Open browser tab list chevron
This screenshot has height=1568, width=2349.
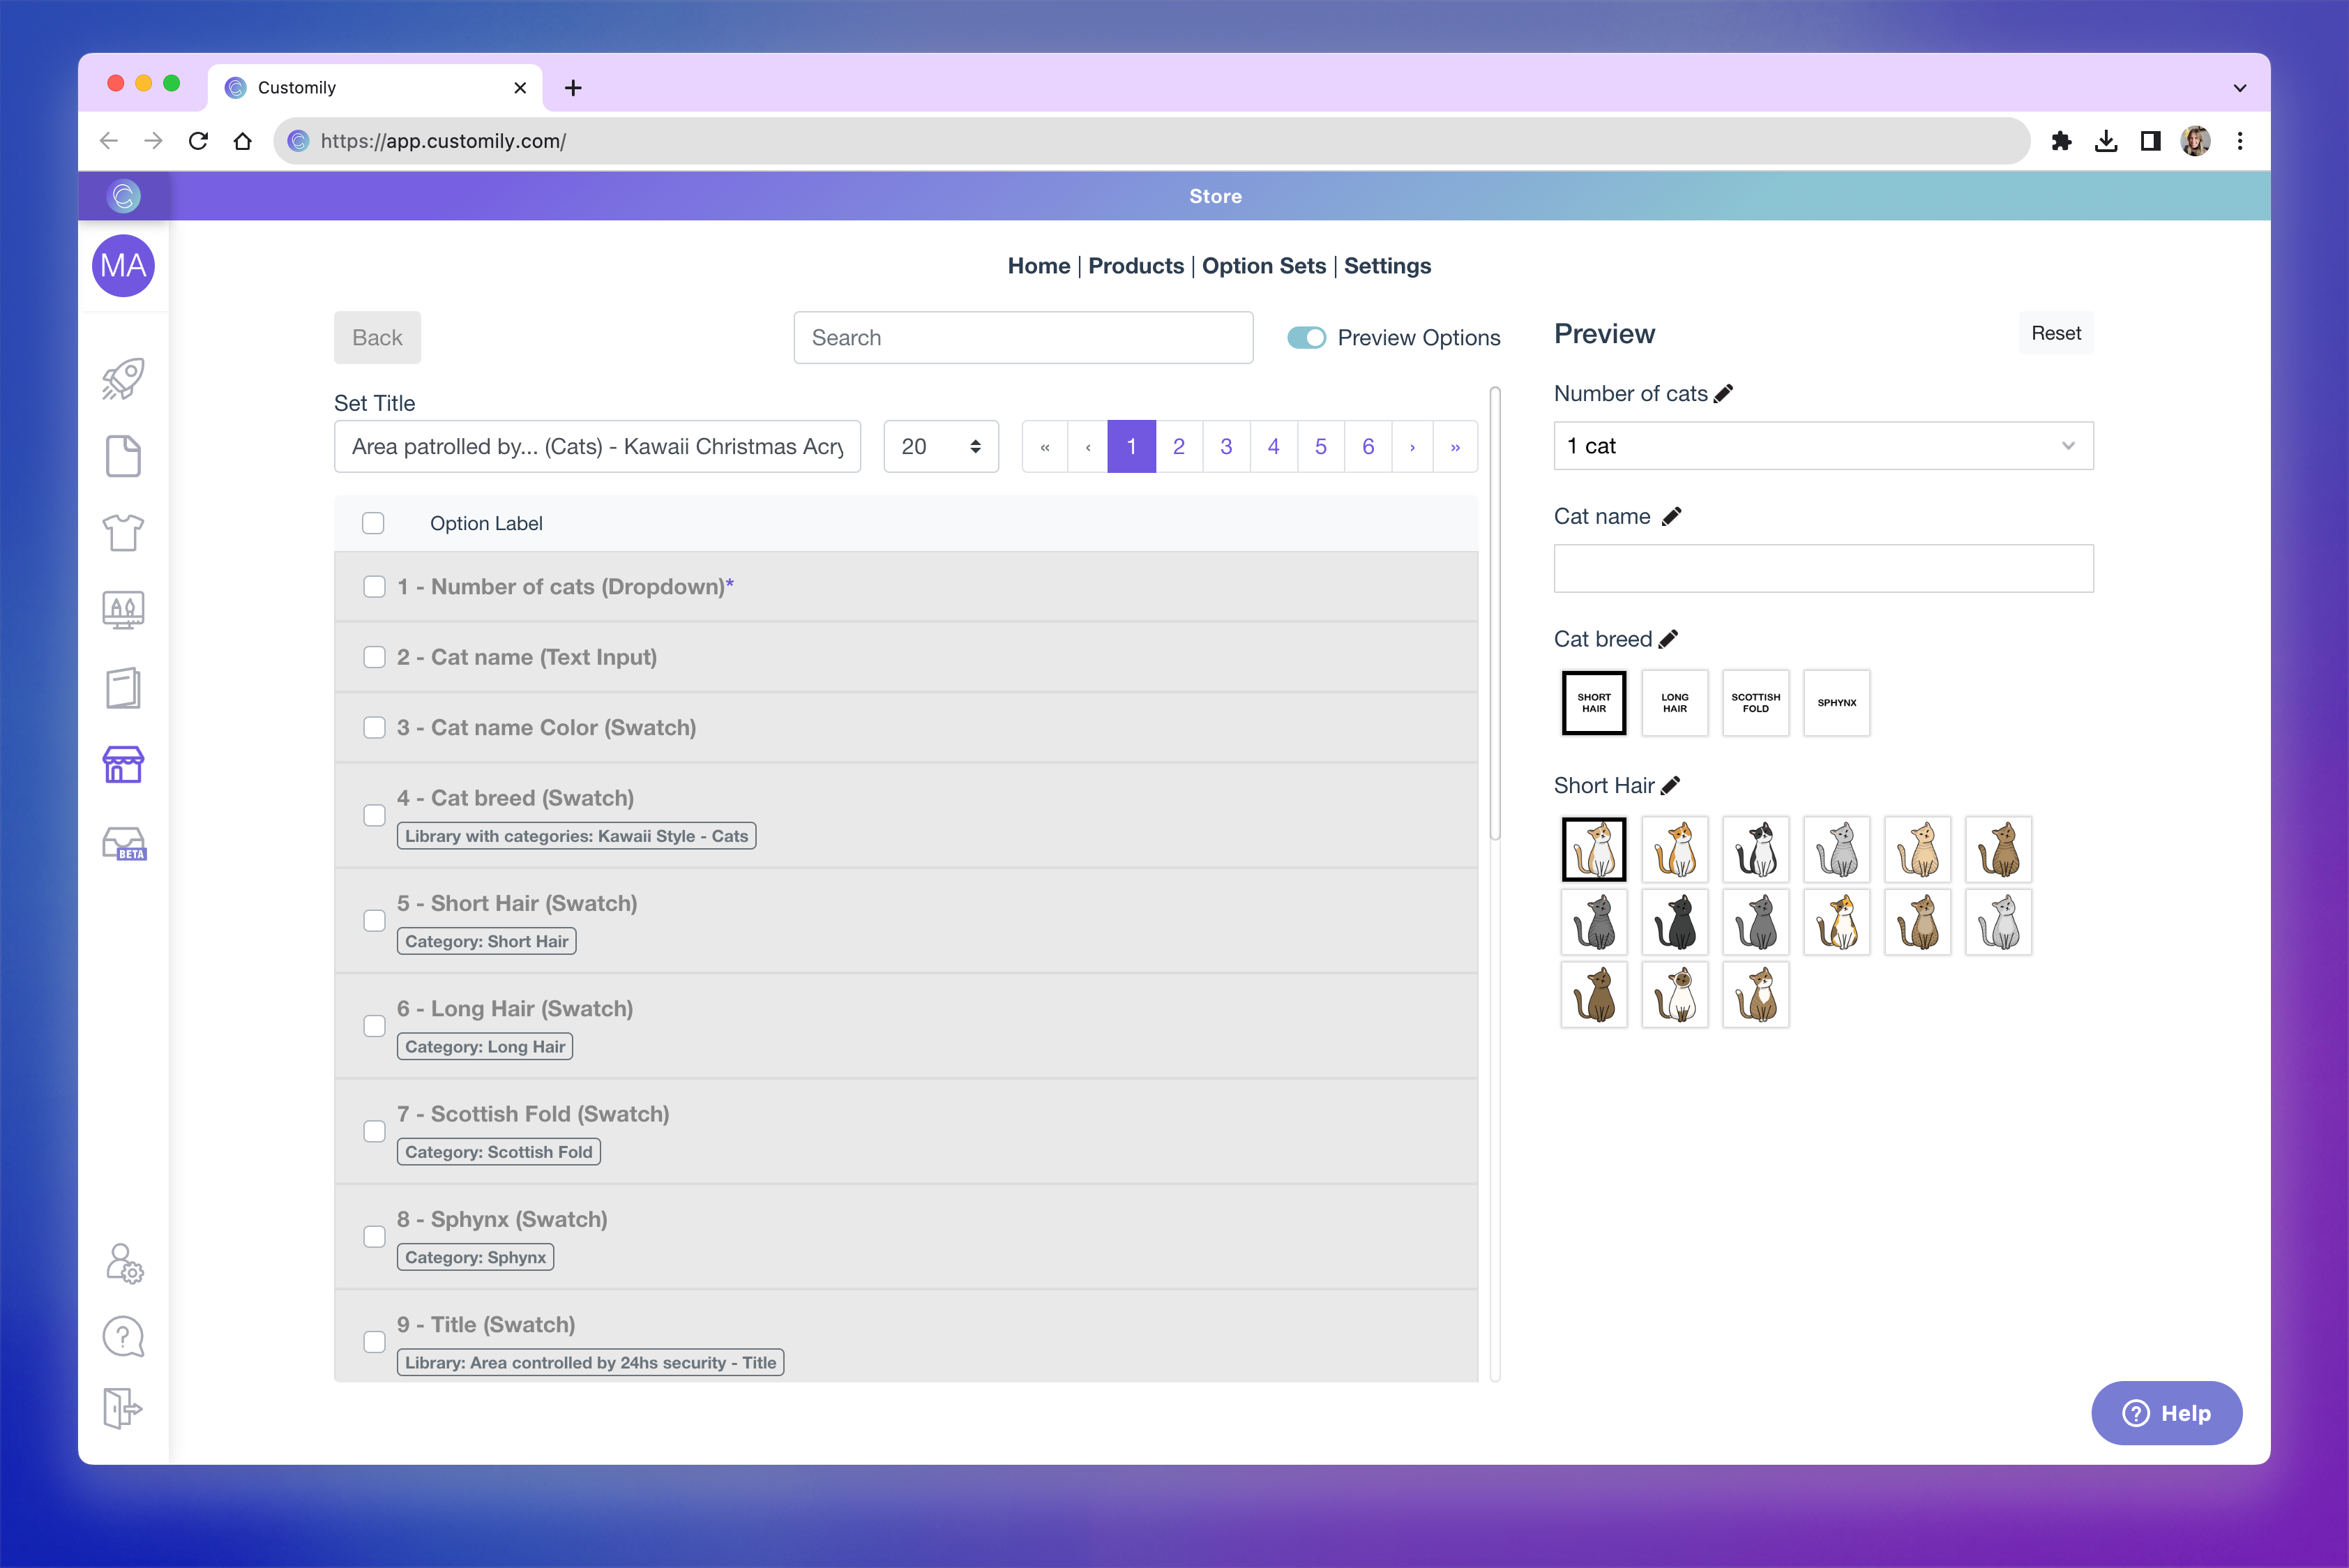coord(2239,88)
